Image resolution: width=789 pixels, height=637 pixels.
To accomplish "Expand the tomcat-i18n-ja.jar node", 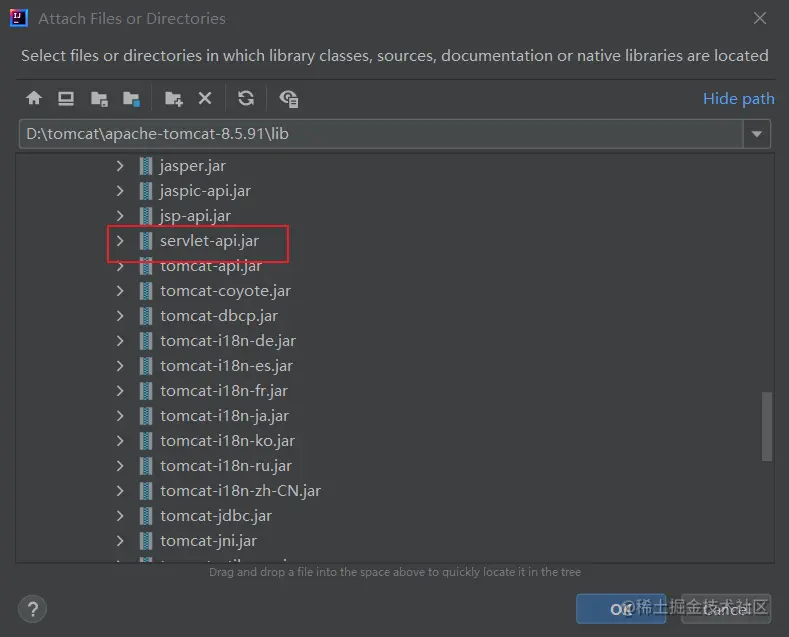I will point(120,416).
